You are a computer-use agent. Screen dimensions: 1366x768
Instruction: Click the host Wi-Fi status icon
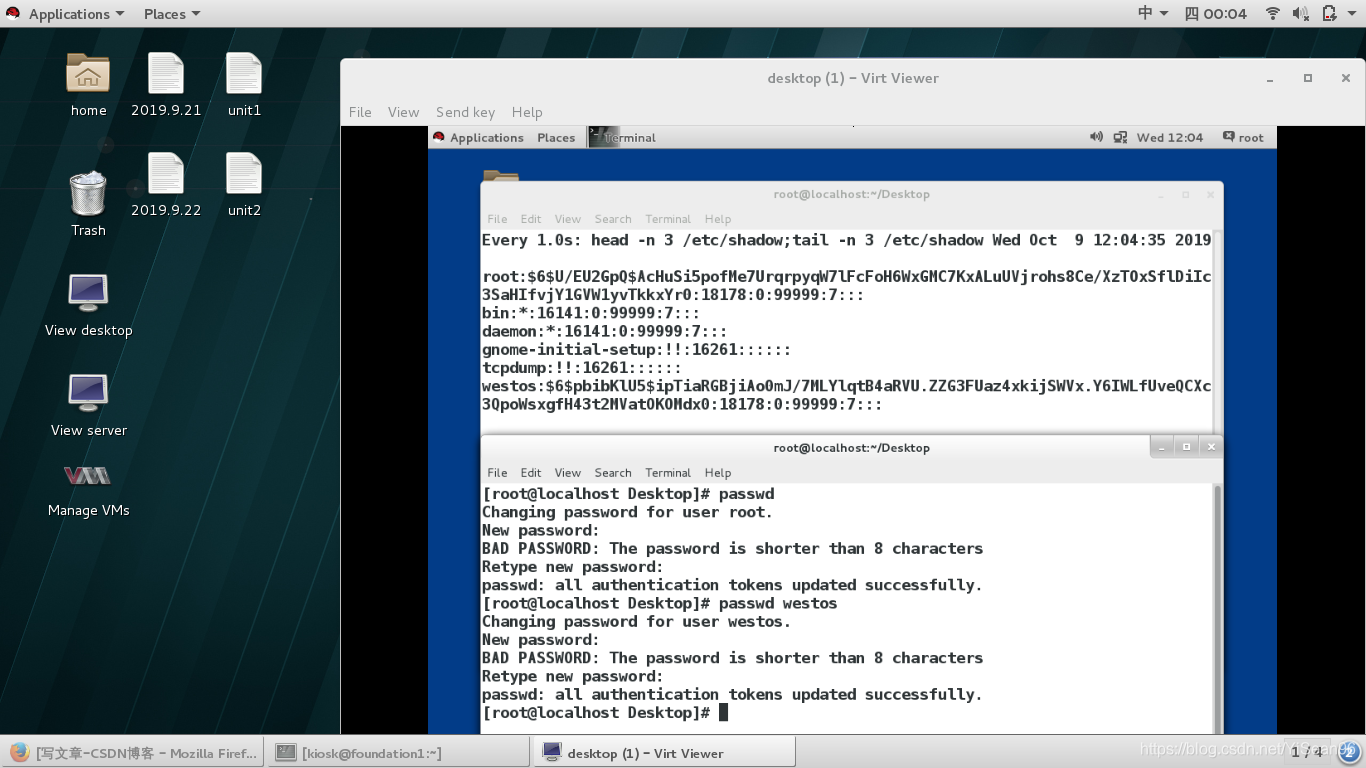1273,13
